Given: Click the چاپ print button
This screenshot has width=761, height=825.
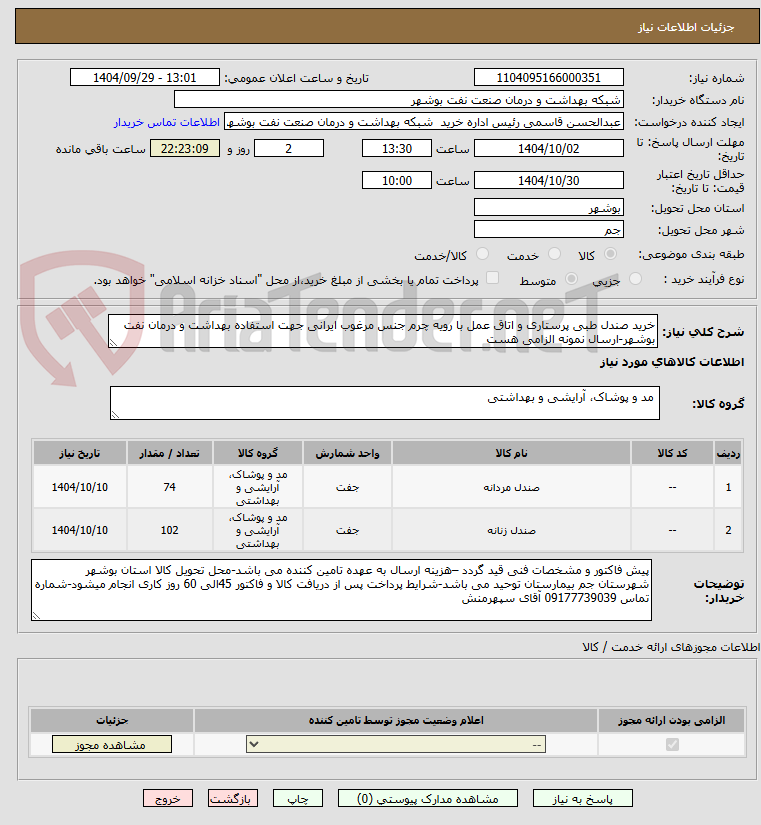Looking at the screenshot, I should [298, 798].
